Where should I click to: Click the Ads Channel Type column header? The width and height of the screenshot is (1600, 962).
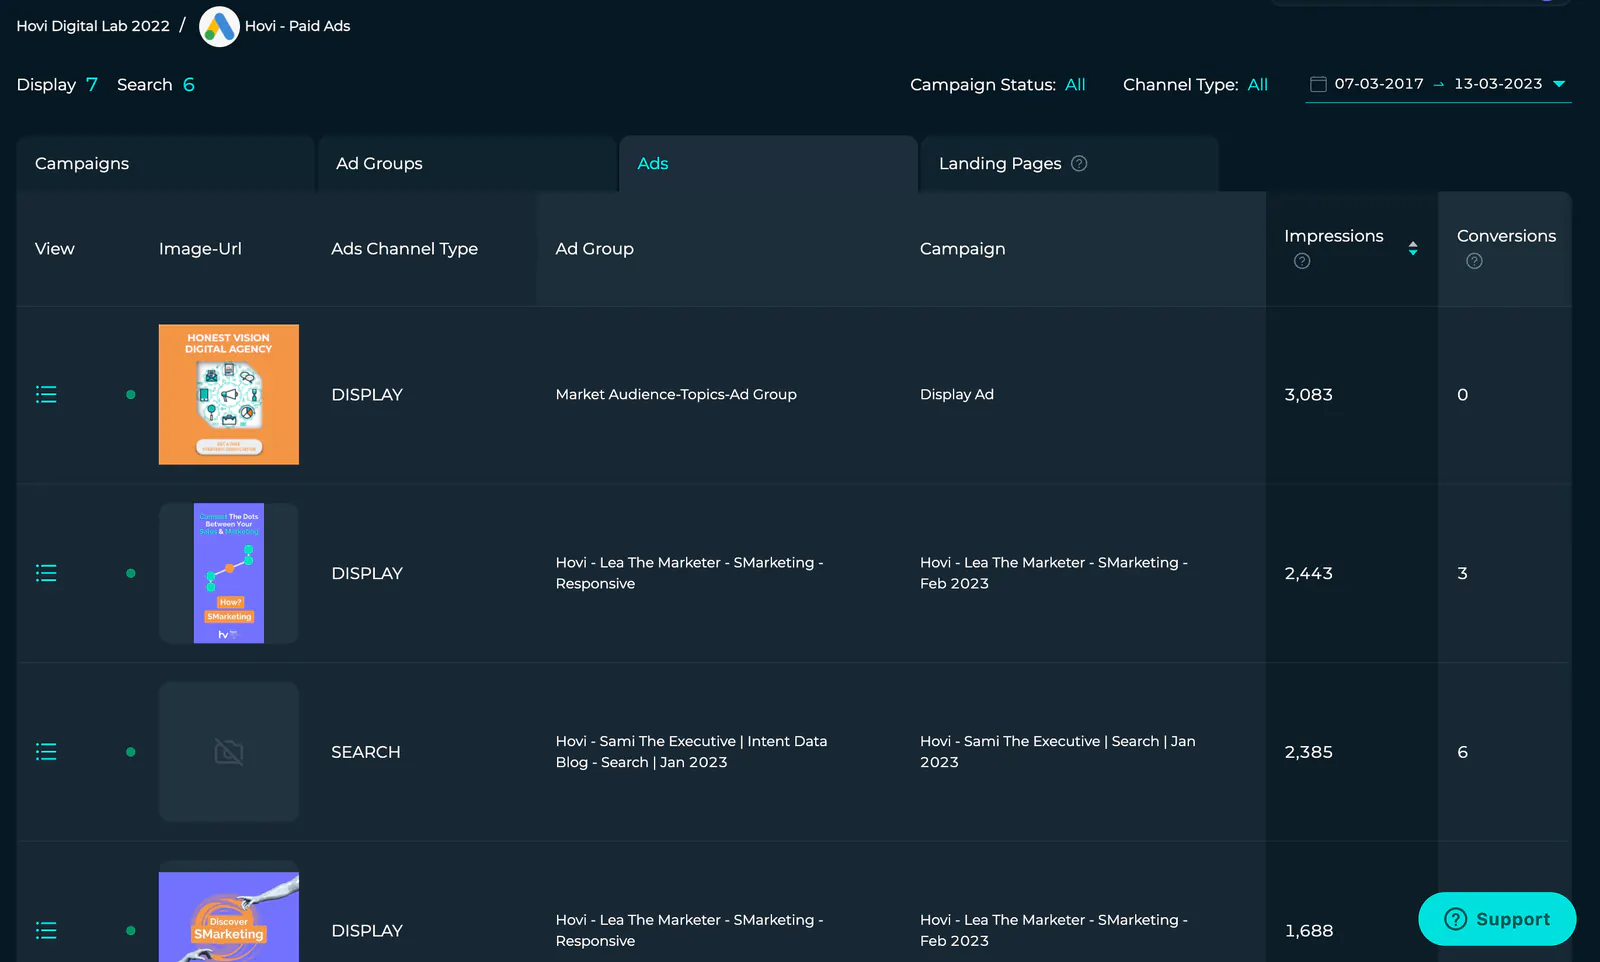(405, 249)
